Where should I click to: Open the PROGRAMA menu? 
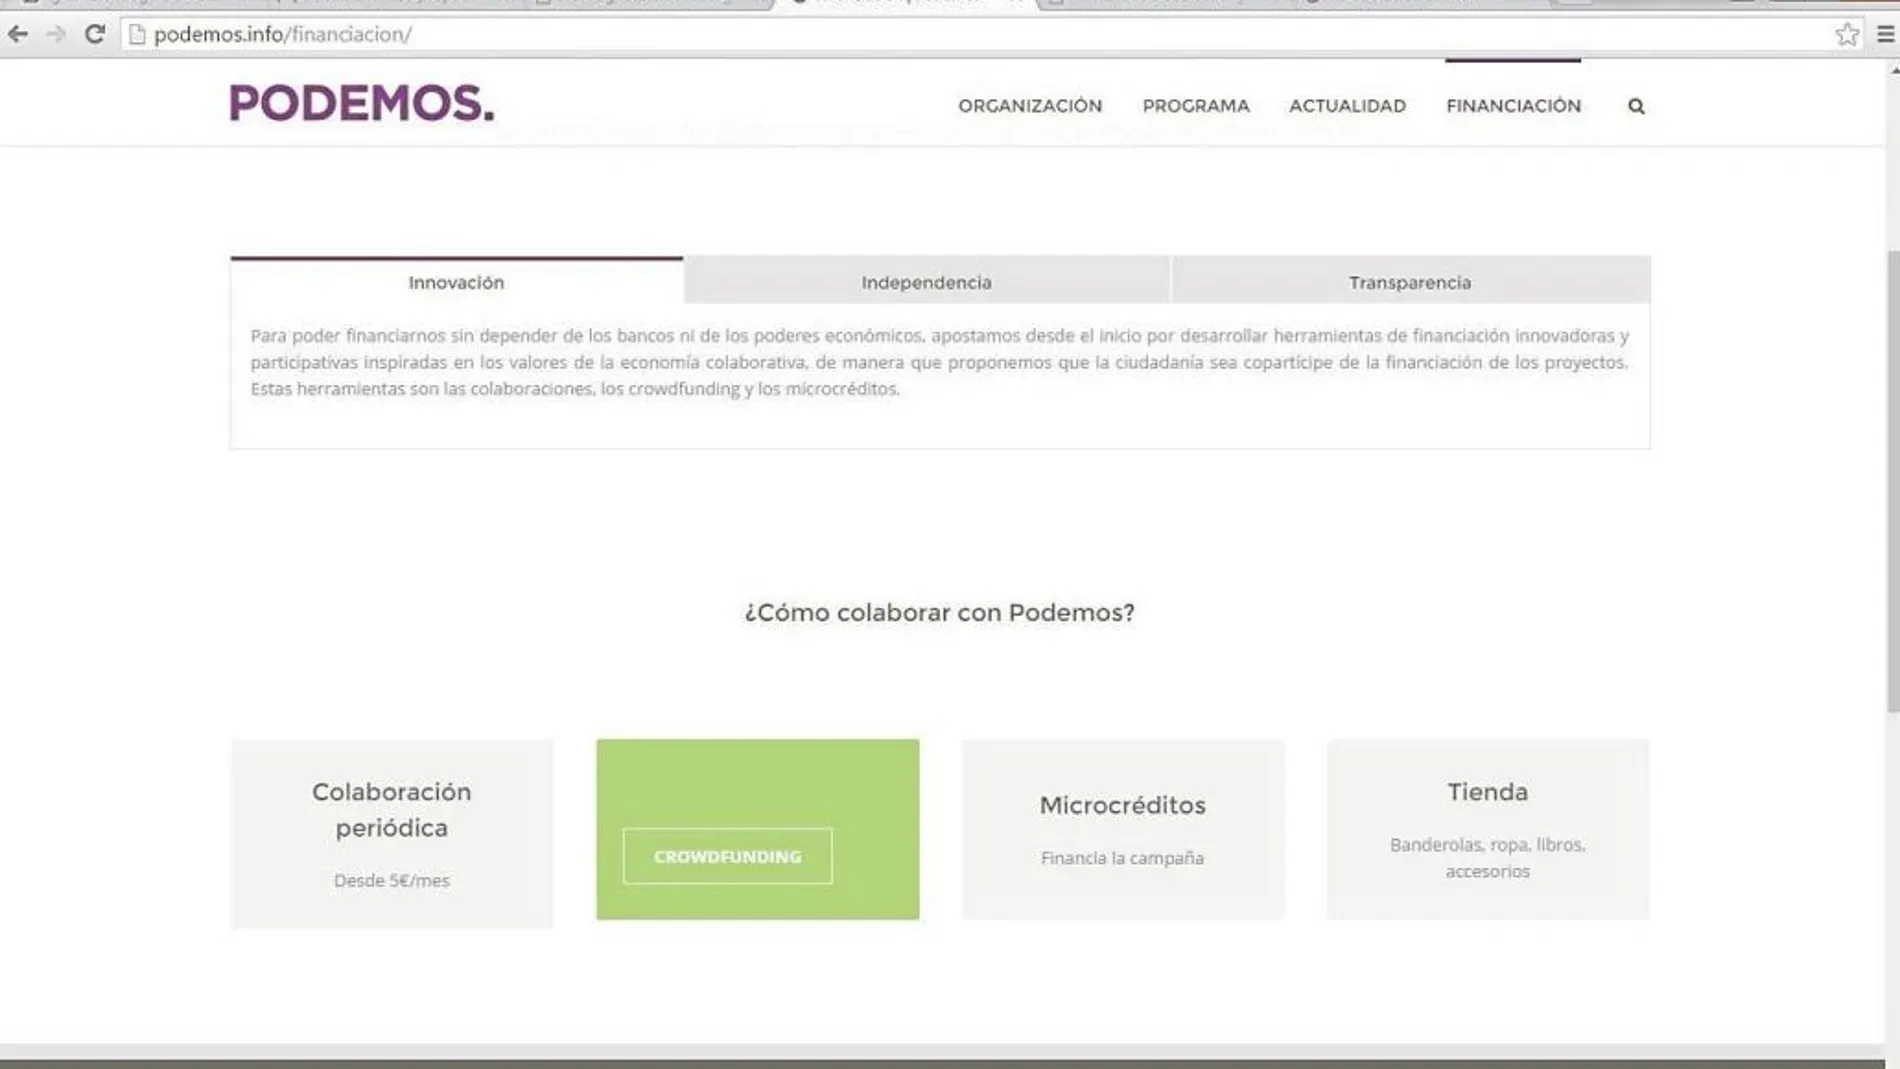point(1196,106)
